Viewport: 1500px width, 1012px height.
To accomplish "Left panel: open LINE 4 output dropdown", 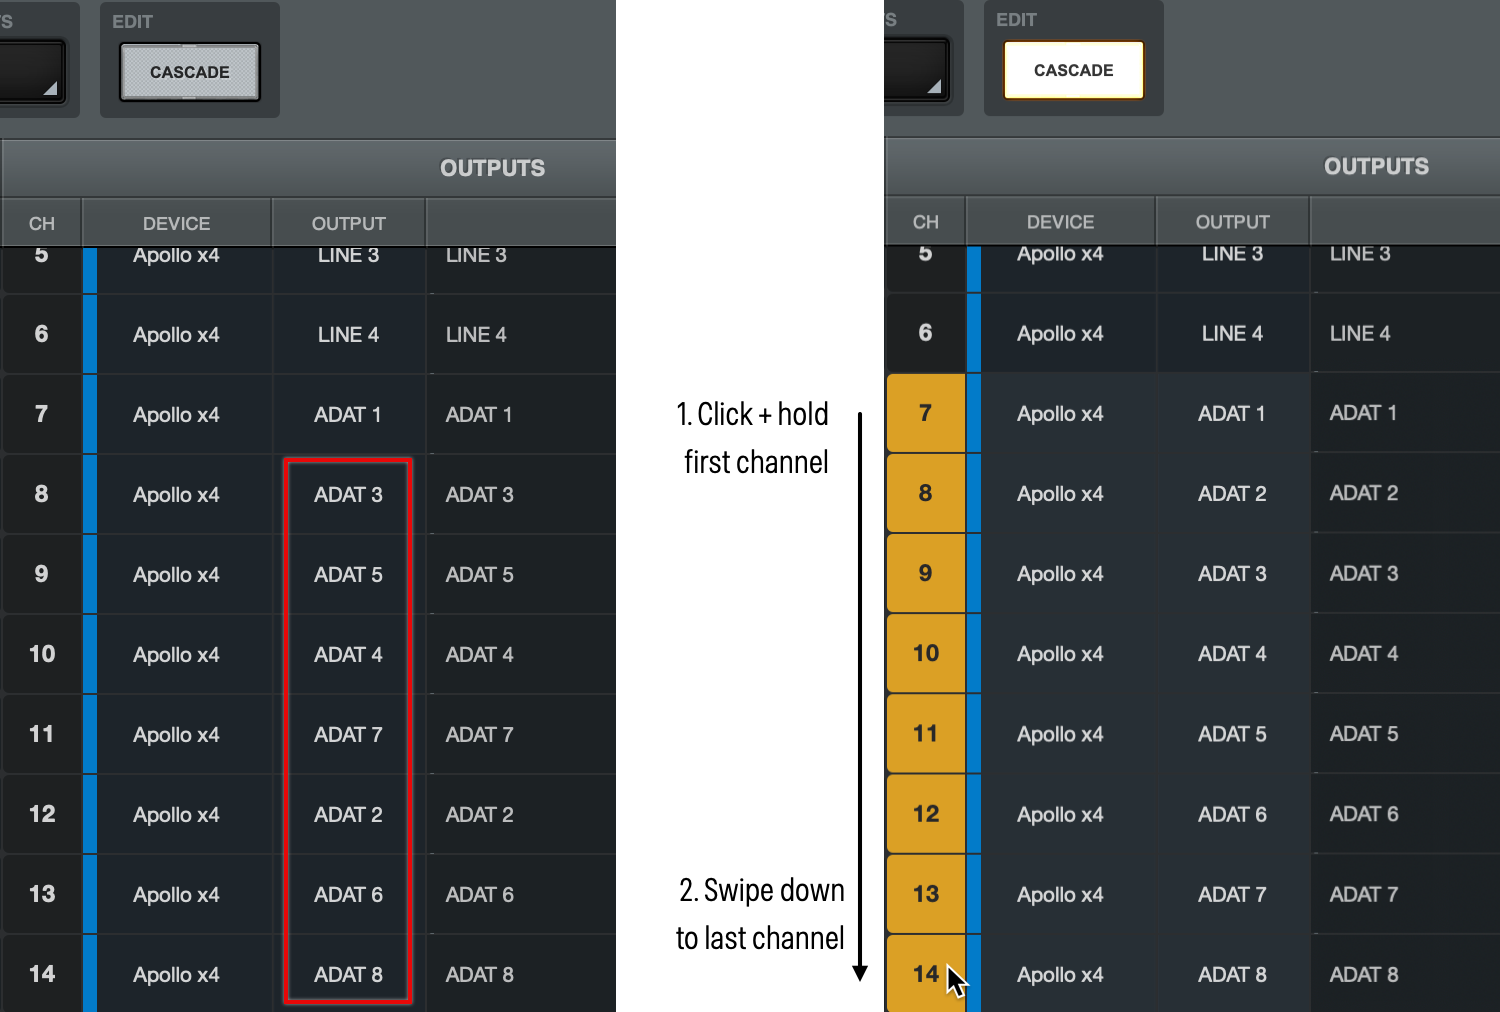I will 349,334.
